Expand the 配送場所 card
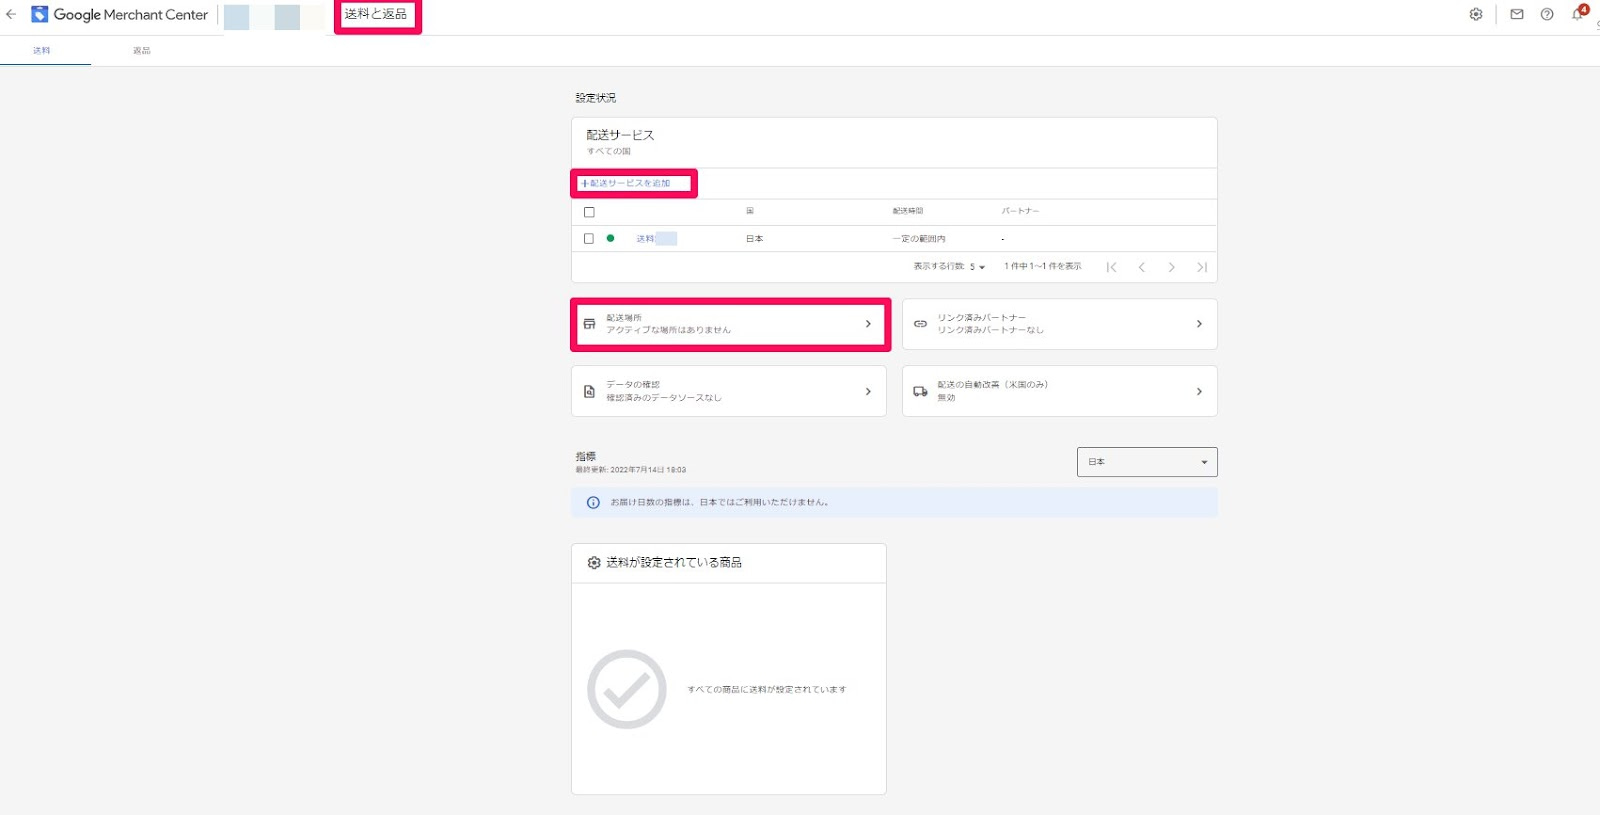Viewport: 1600px width, 815px height. coord(729,324)
